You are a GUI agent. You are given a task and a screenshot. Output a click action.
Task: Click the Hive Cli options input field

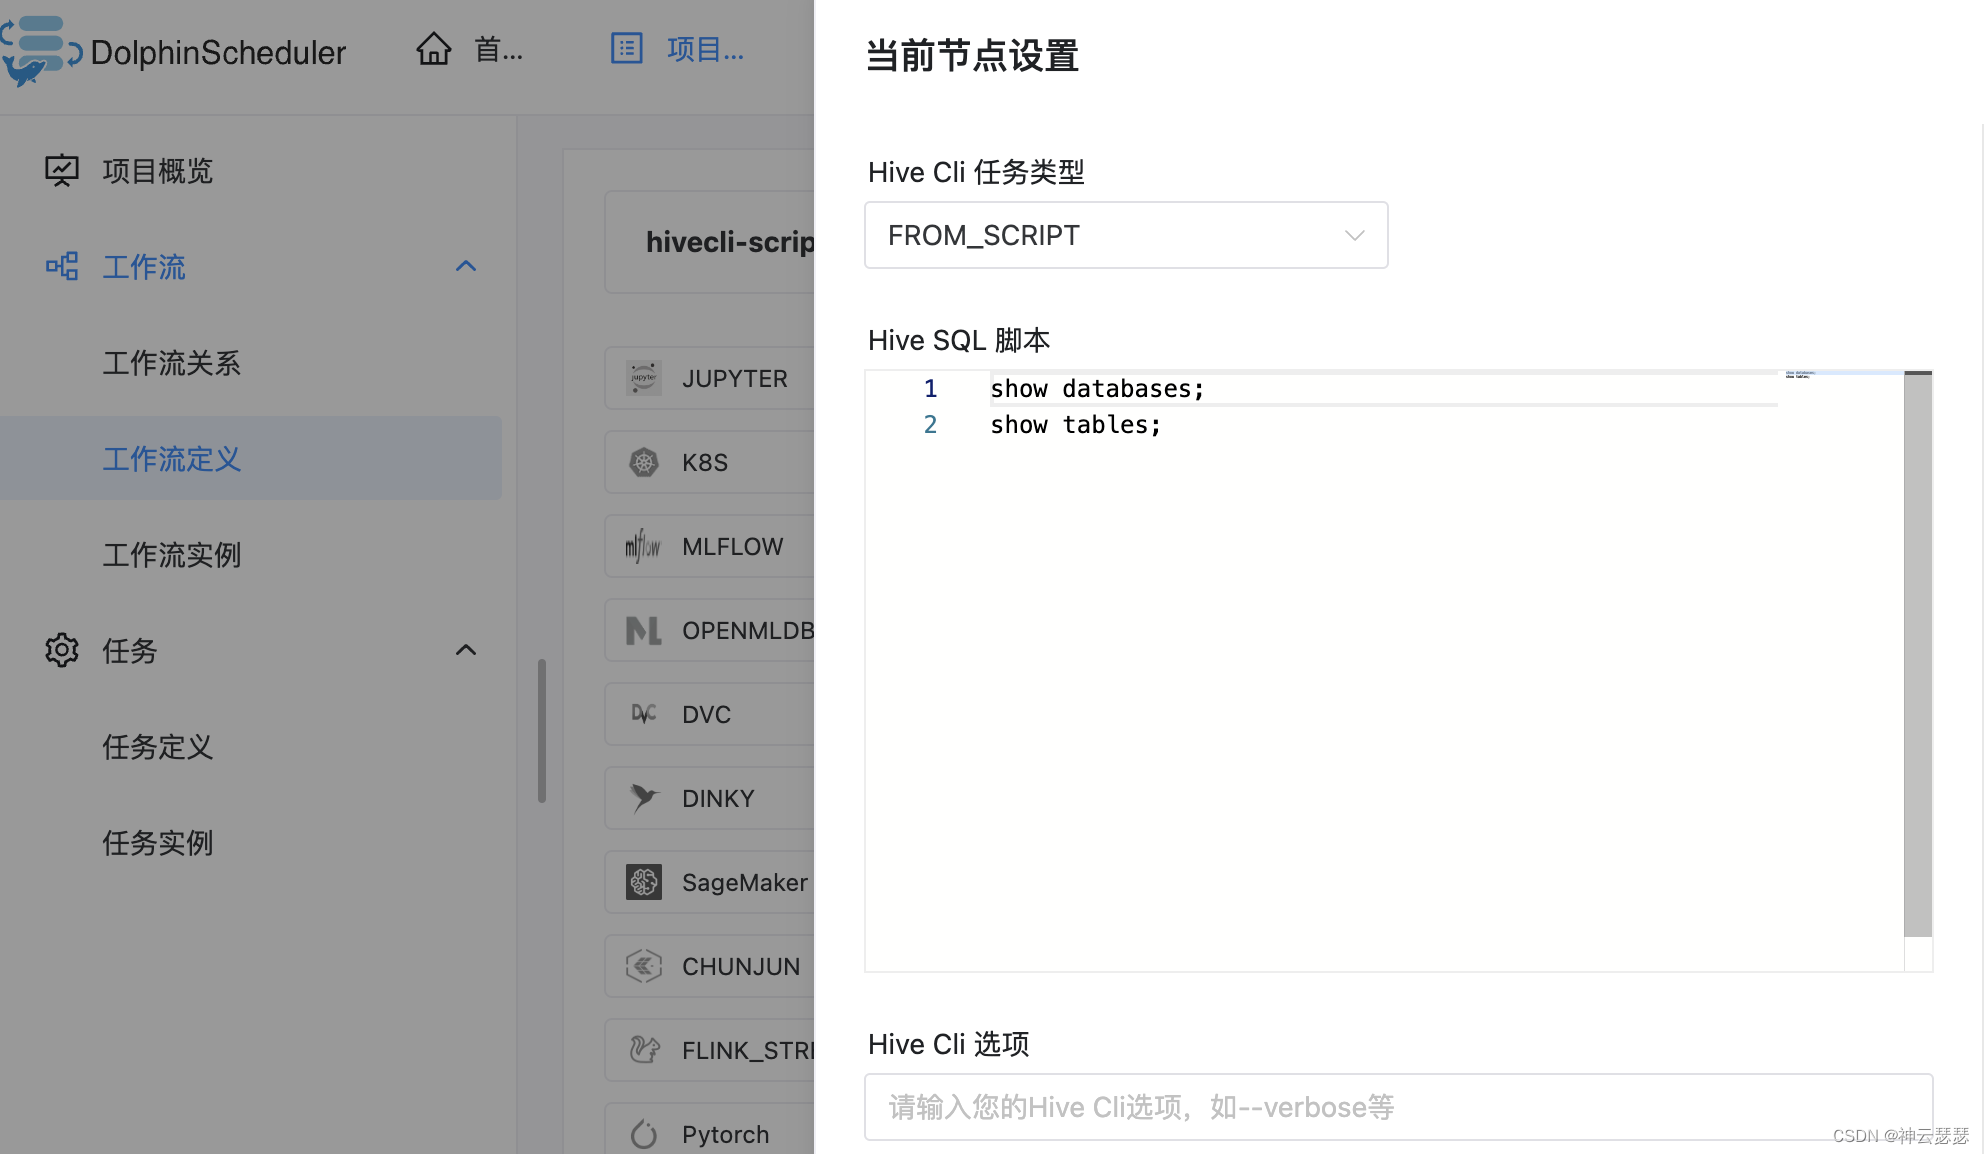[1398, 1107]
